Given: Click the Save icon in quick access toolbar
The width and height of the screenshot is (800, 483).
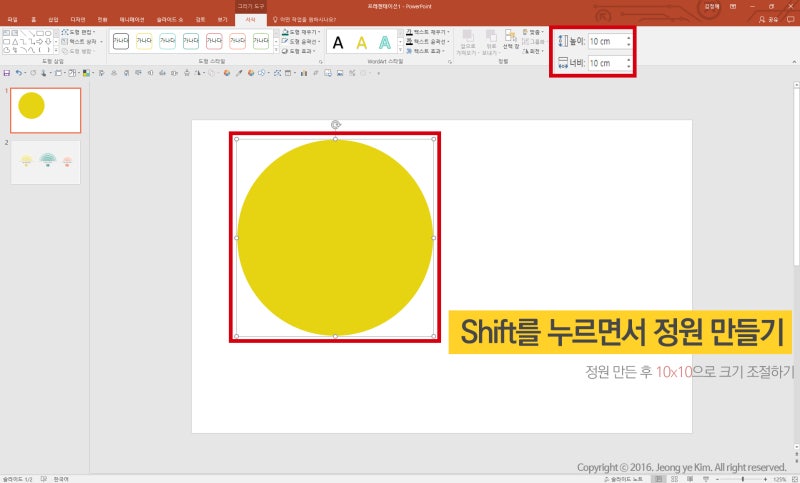Looking at the screenshot, I should tap(7, 73).
